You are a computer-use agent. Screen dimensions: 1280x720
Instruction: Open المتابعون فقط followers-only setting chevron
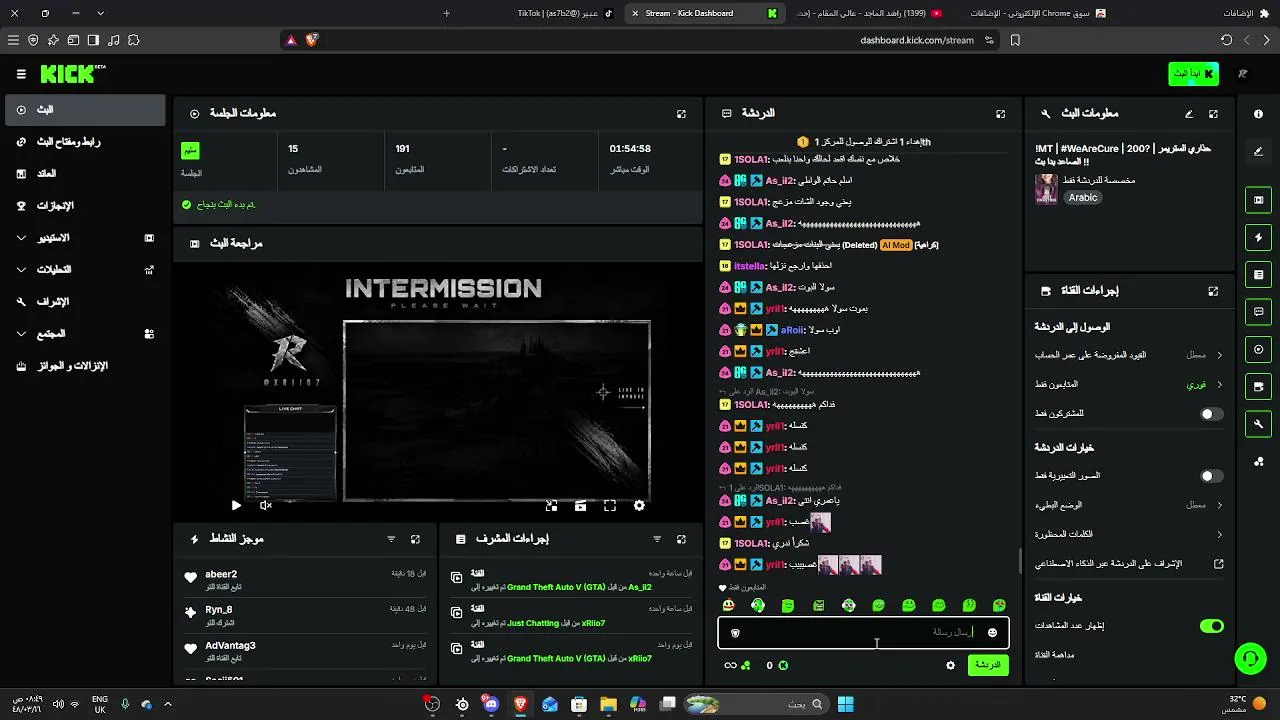[1219, 384]
